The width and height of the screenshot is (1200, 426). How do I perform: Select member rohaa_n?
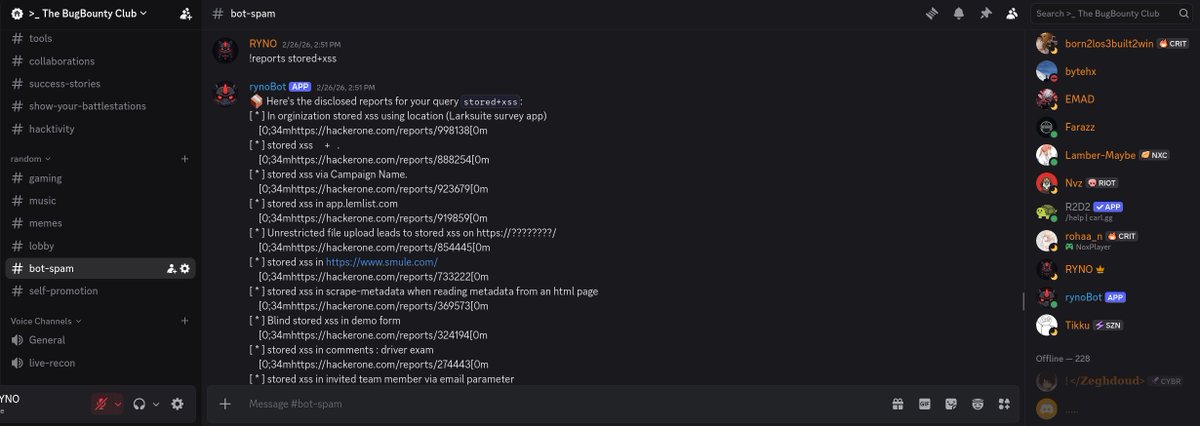click(1114, 240)
